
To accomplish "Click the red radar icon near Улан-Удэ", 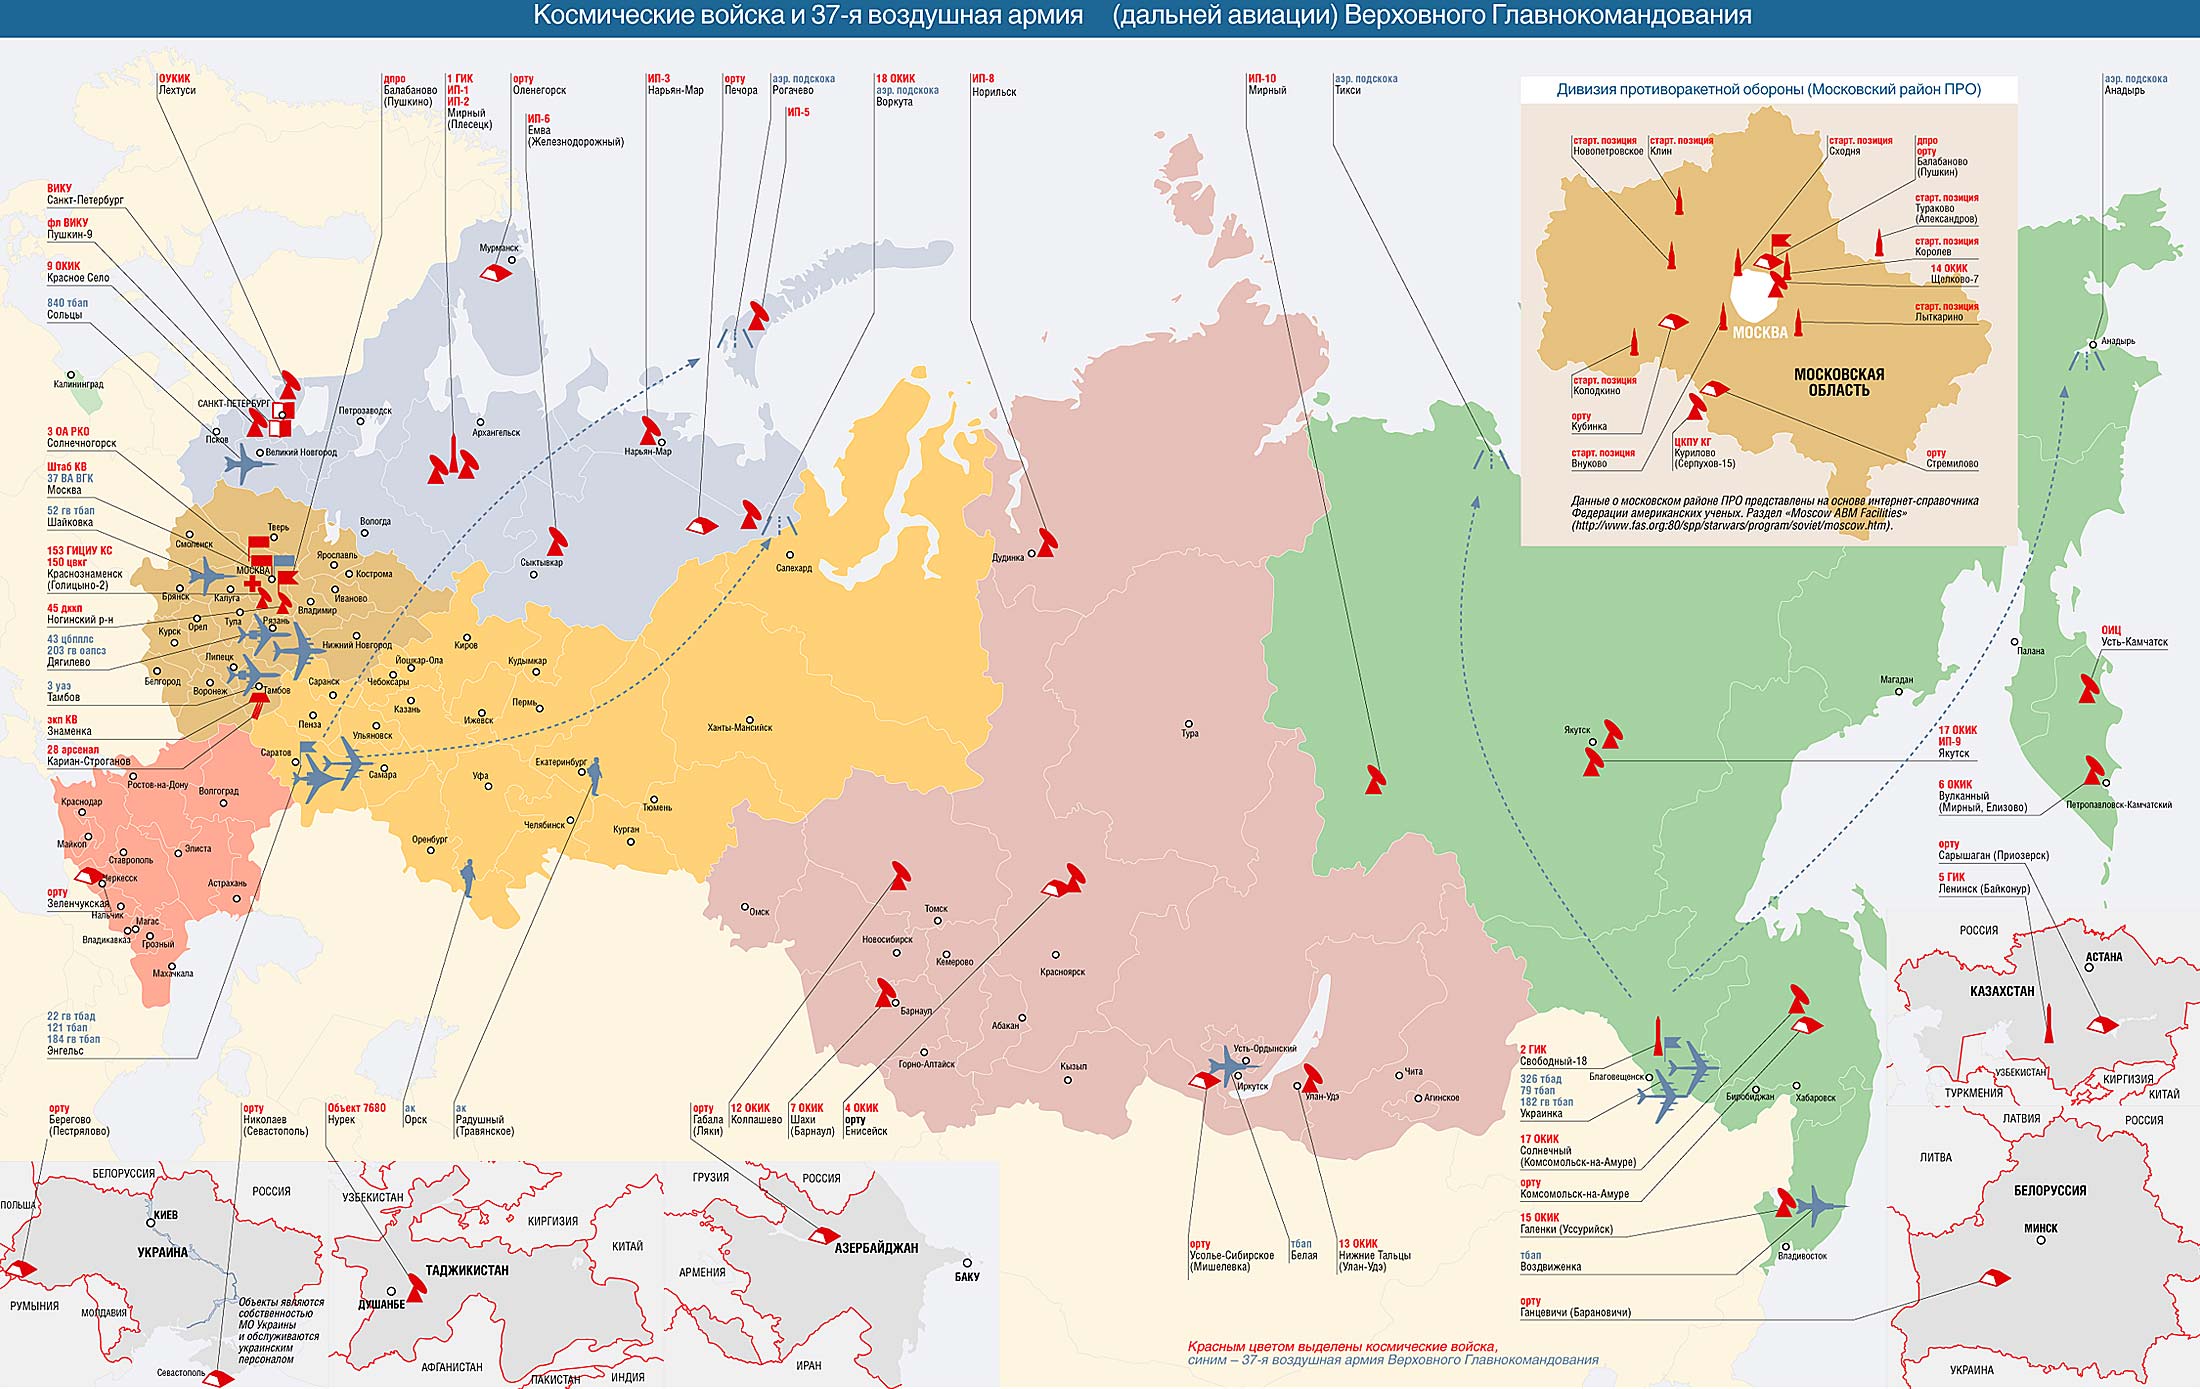I will tap(1311, 1077).
